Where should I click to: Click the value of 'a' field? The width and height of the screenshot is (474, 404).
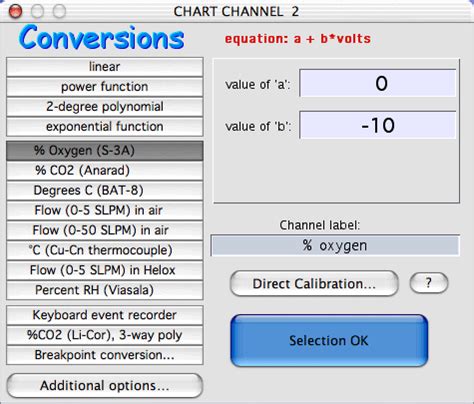[378, 83]
